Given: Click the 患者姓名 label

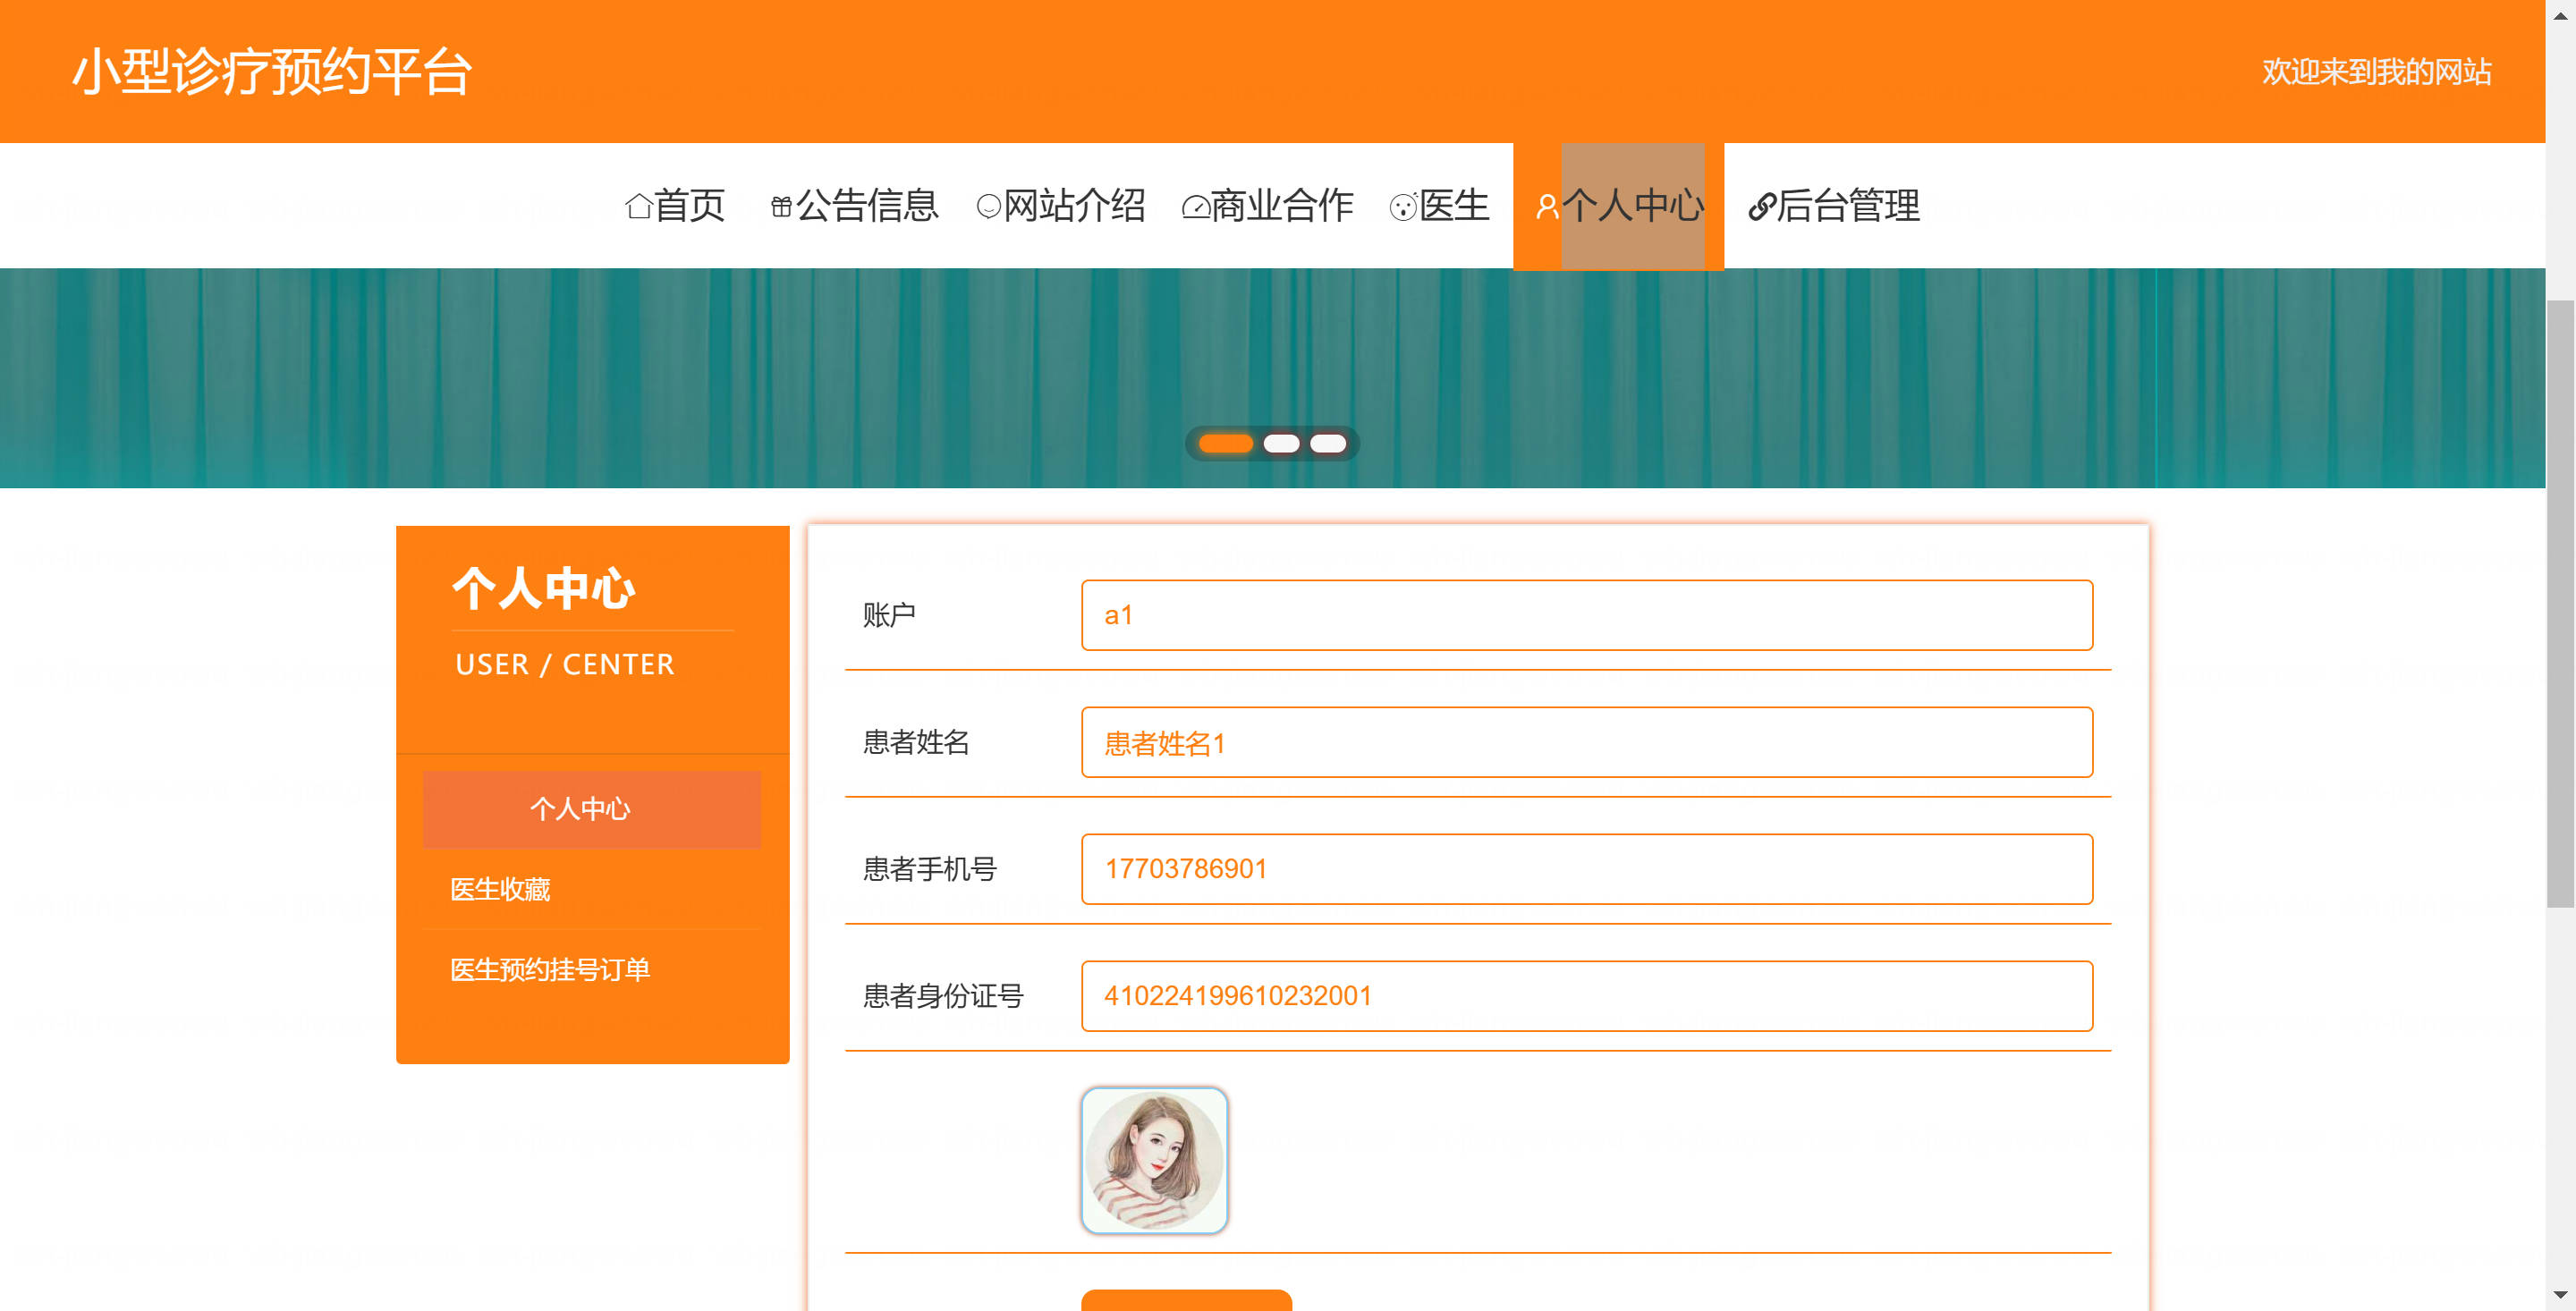Looking at the screenshot, I should coord(916,742).
